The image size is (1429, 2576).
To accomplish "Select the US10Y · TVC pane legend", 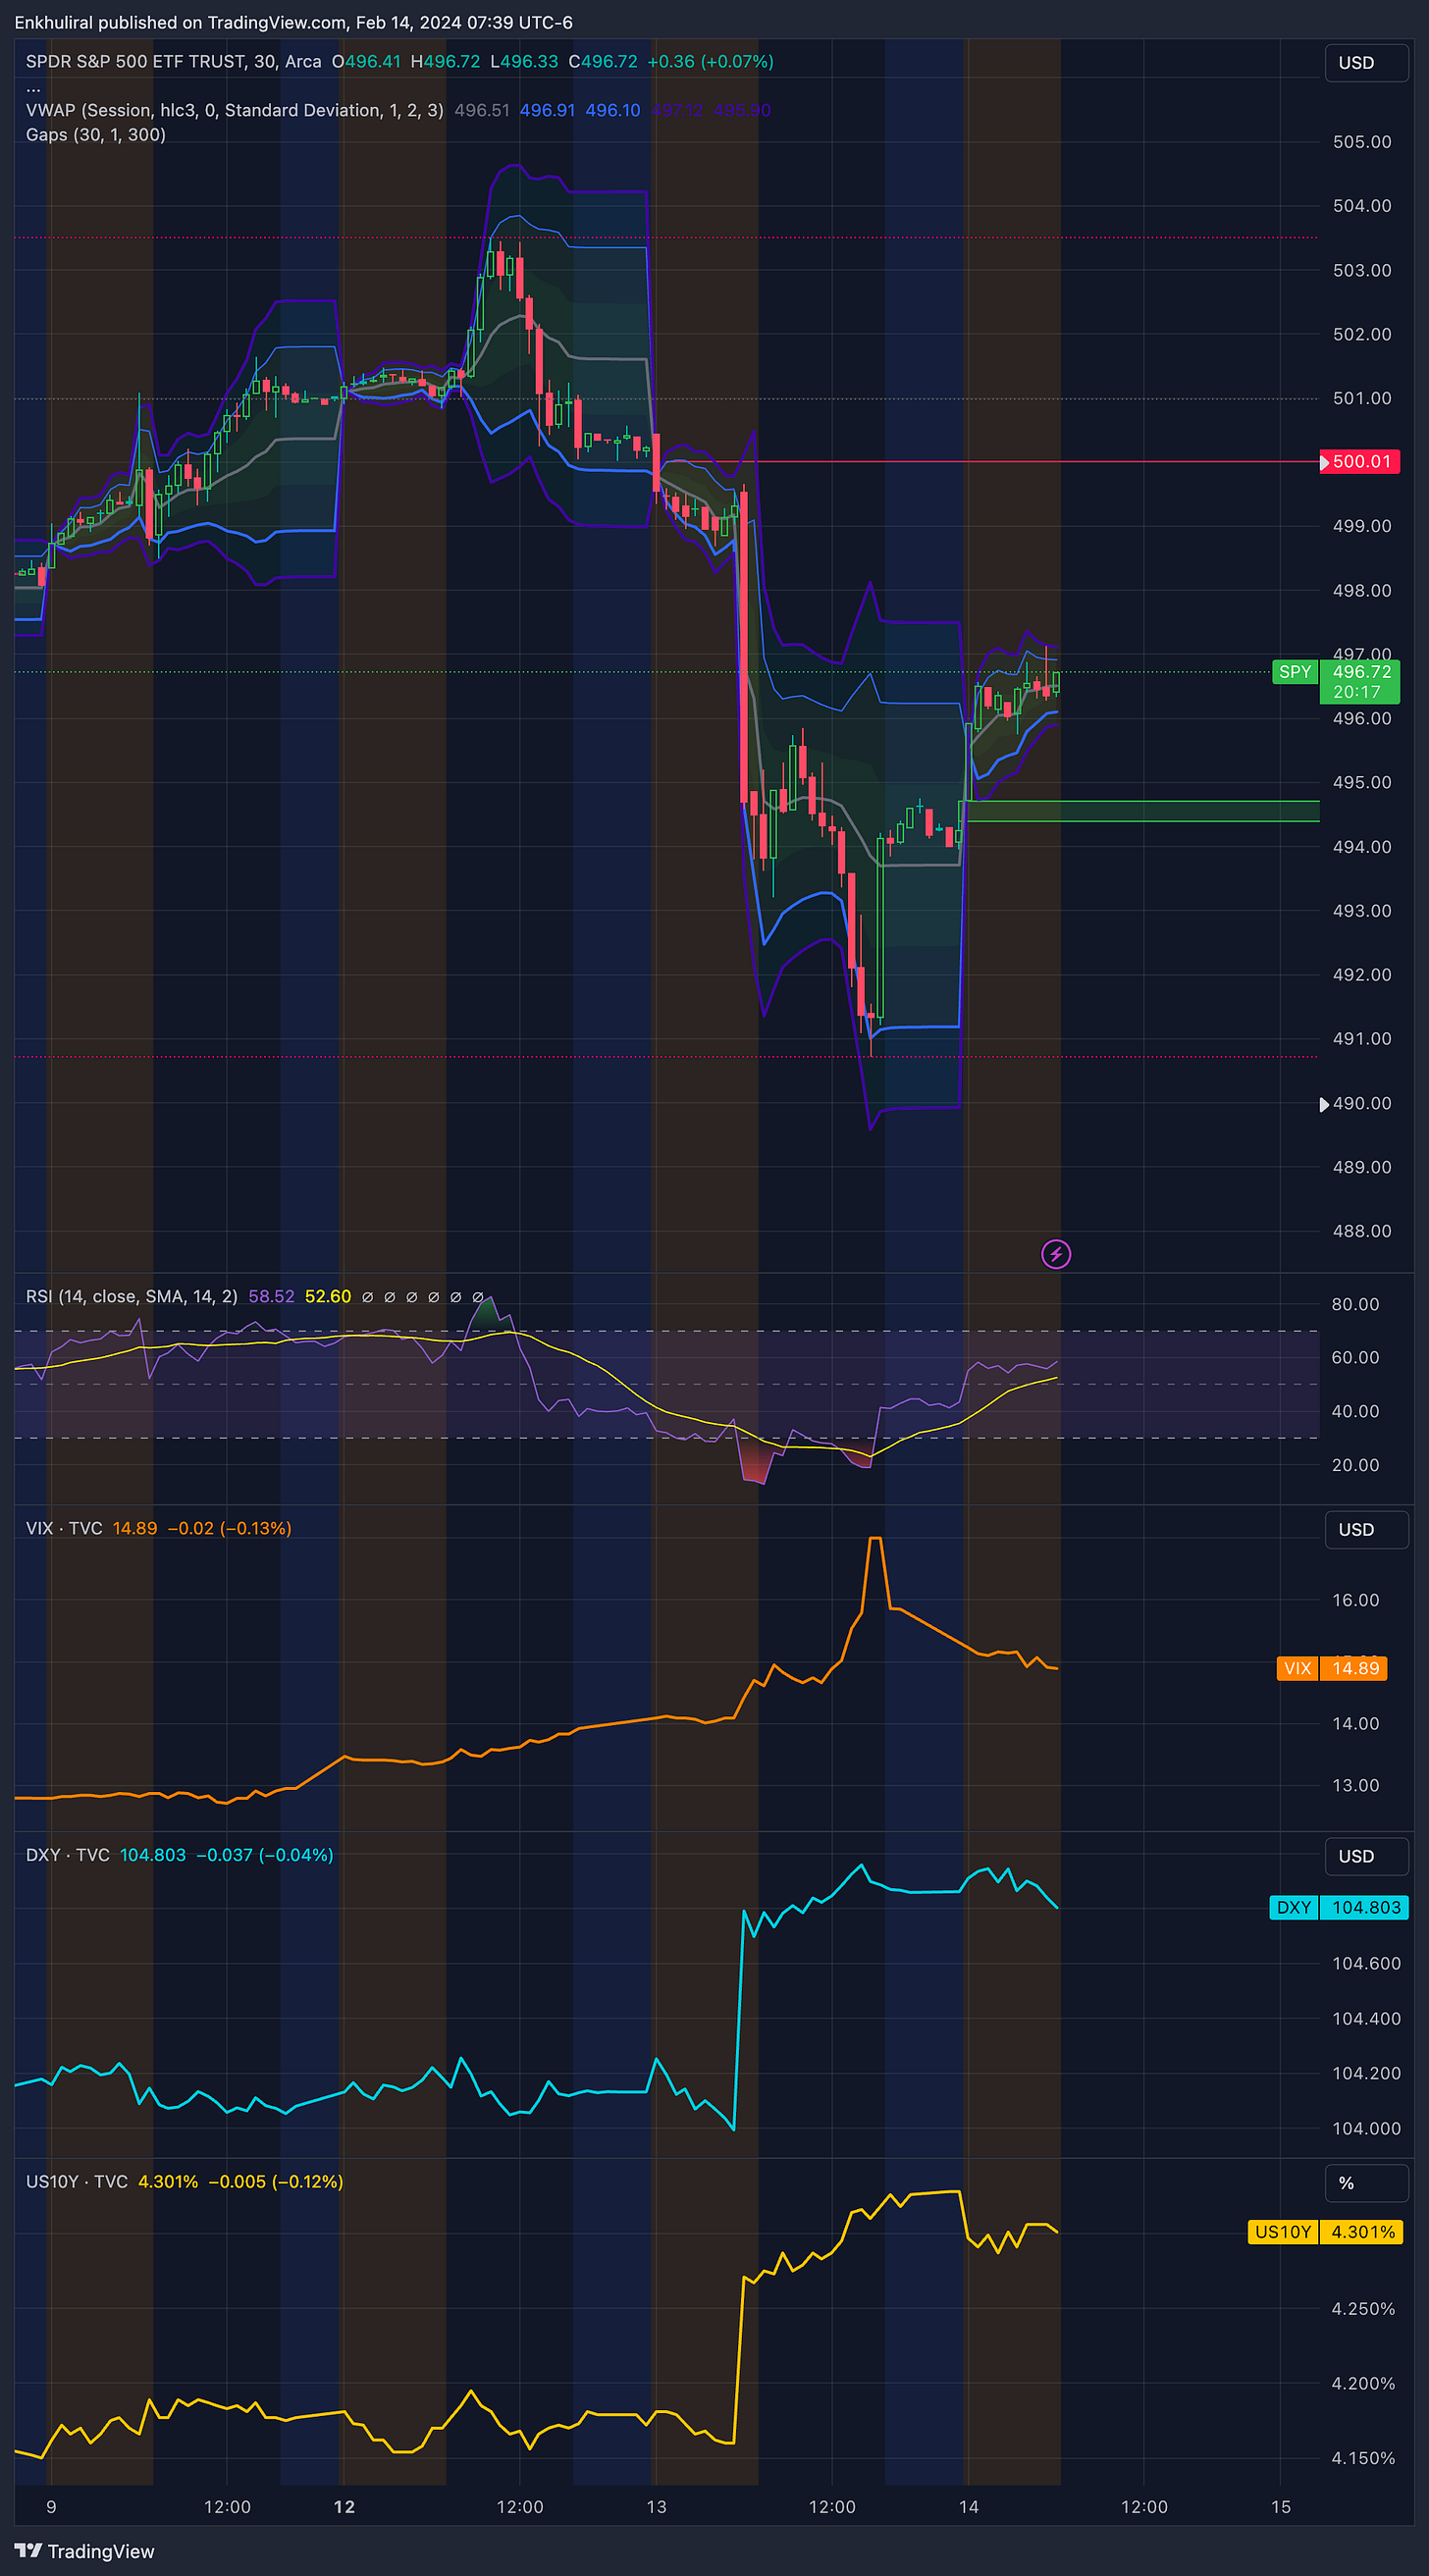I will click(x=76, y=2182).
